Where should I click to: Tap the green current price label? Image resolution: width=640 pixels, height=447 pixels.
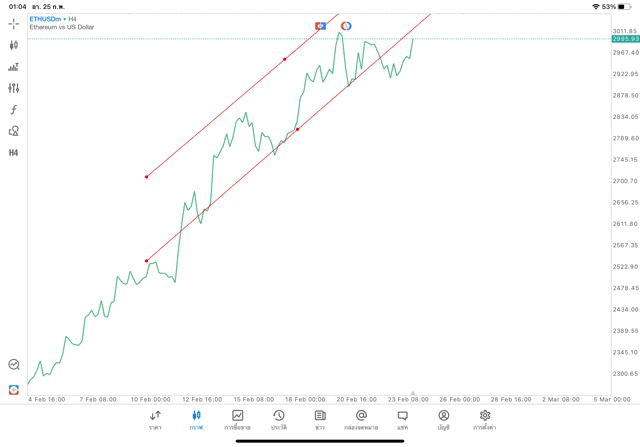(x=625, y=39)
